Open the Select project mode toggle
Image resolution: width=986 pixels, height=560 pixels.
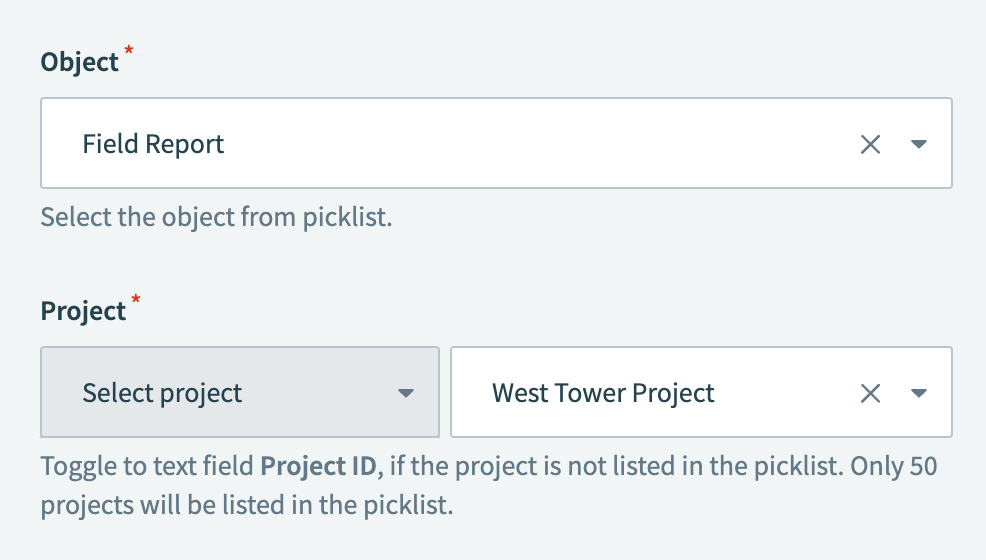click(x=240, y=393)
